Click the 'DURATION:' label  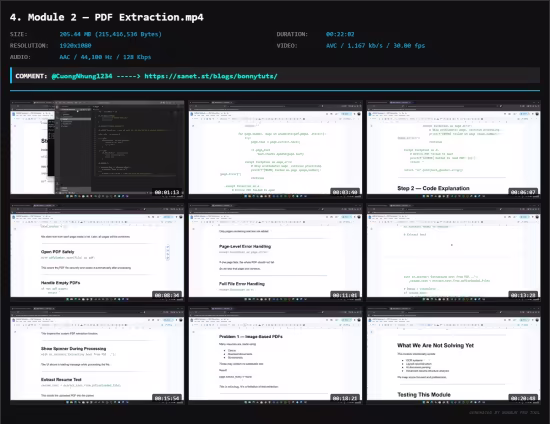click(292, 34)
